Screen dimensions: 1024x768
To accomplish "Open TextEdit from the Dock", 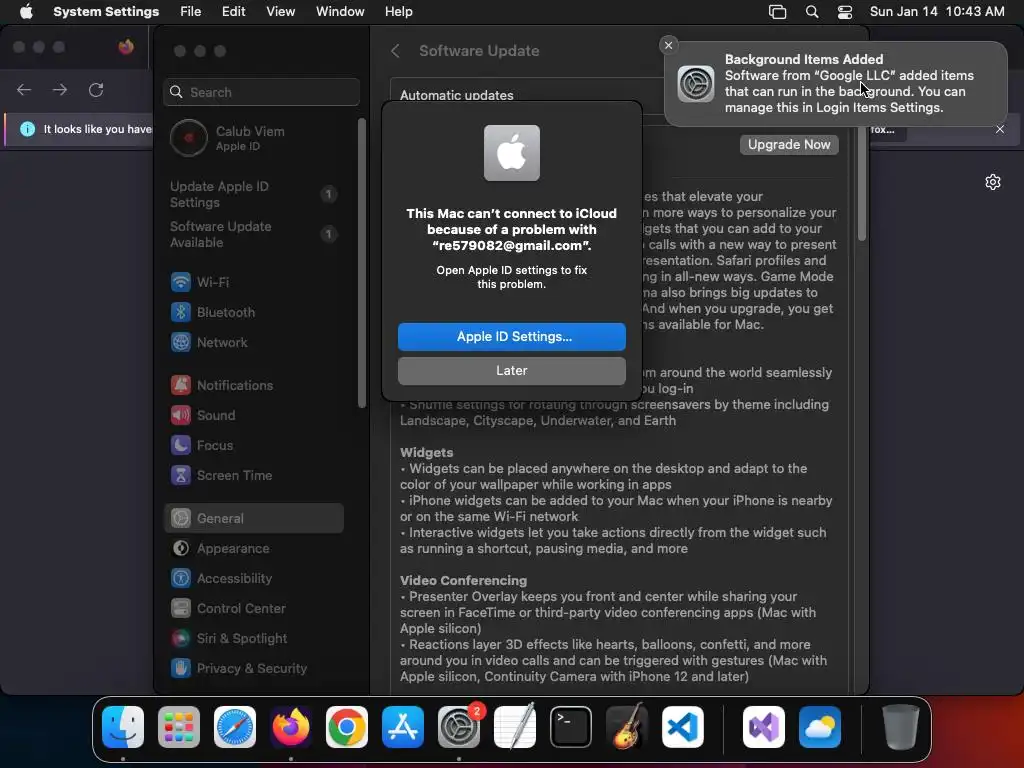I will (515, 727).
